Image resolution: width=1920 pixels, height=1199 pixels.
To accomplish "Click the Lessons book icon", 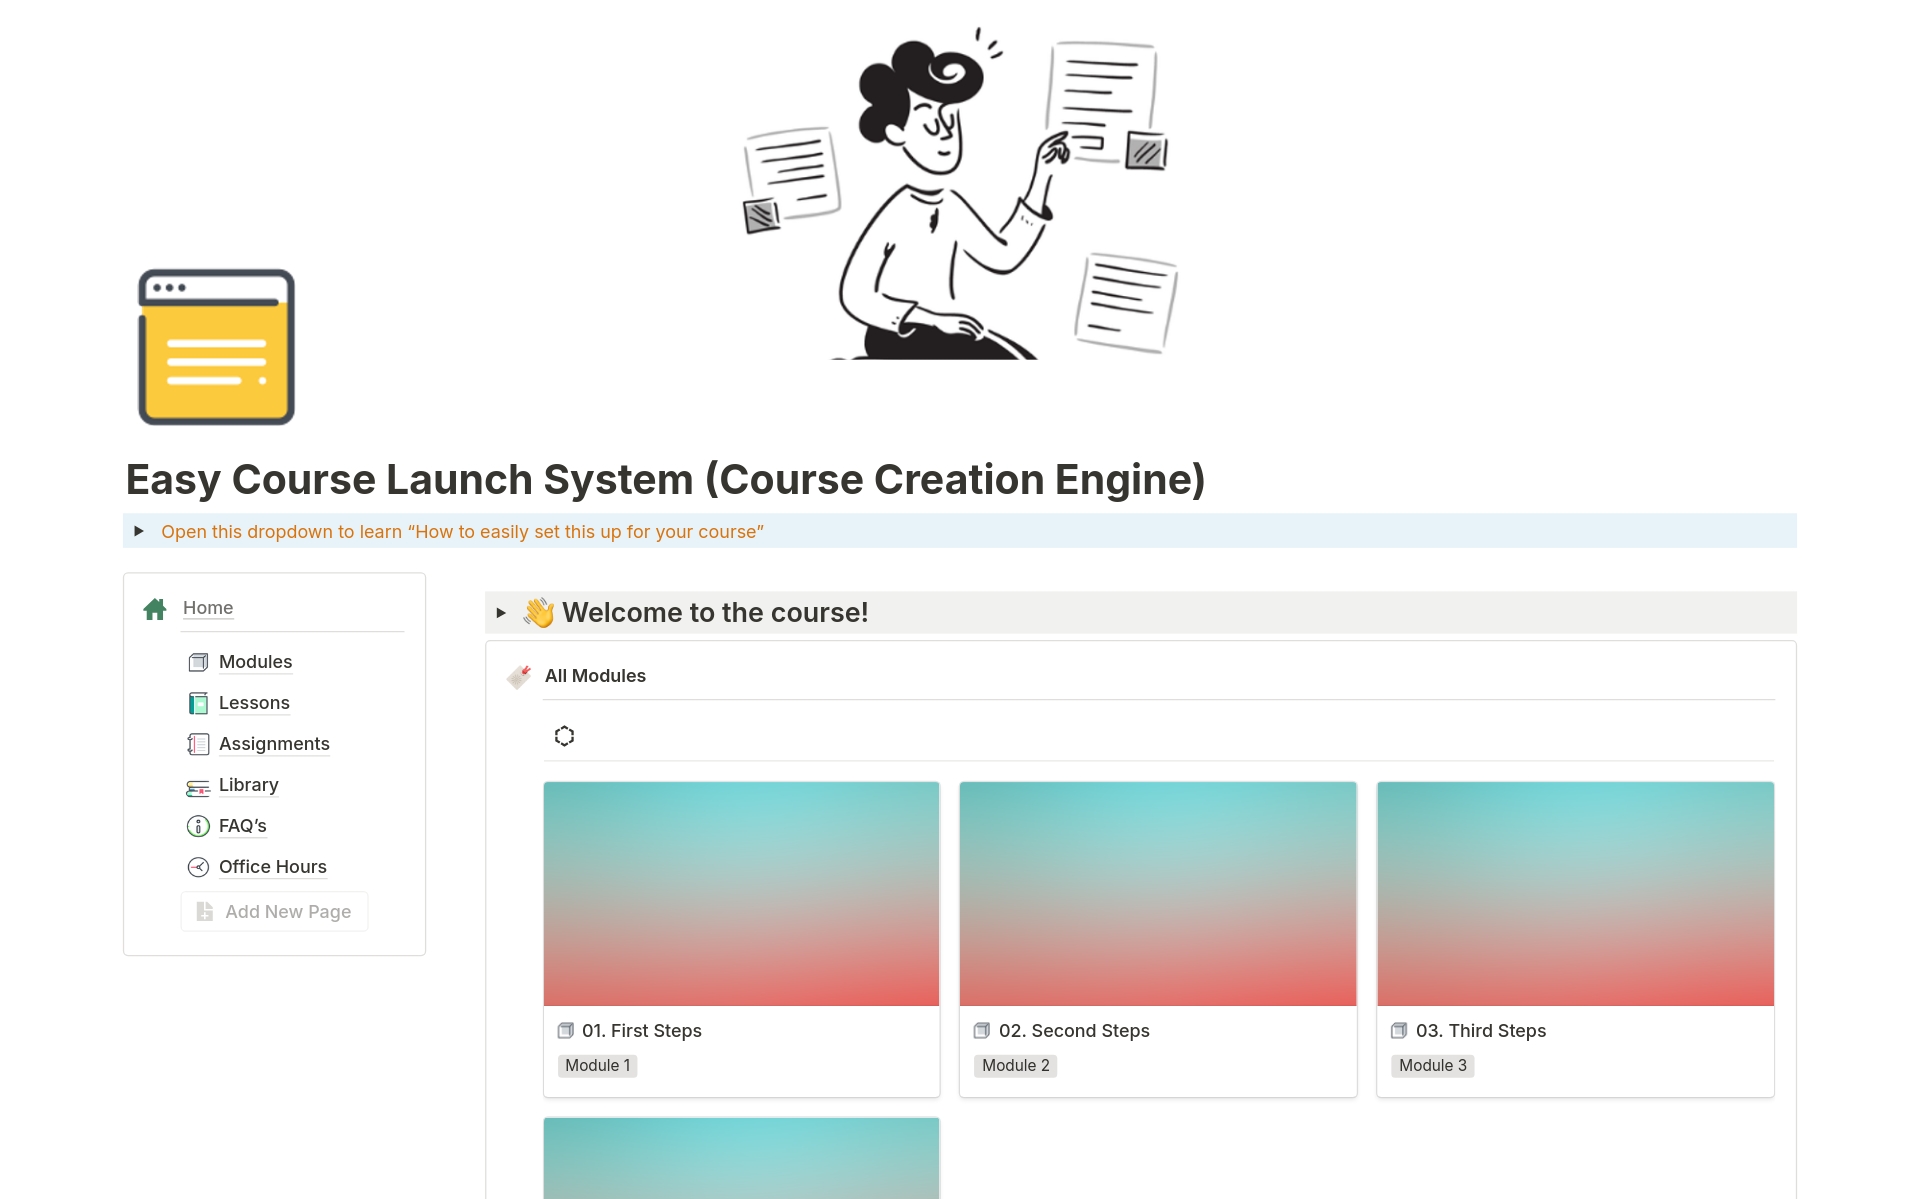I will 198,703.
